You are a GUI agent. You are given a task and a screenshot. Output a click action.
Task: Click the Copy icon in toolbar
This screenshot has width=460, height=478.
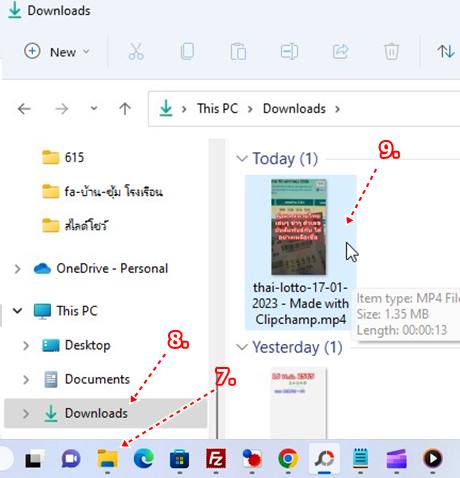(x=187, y=52)
